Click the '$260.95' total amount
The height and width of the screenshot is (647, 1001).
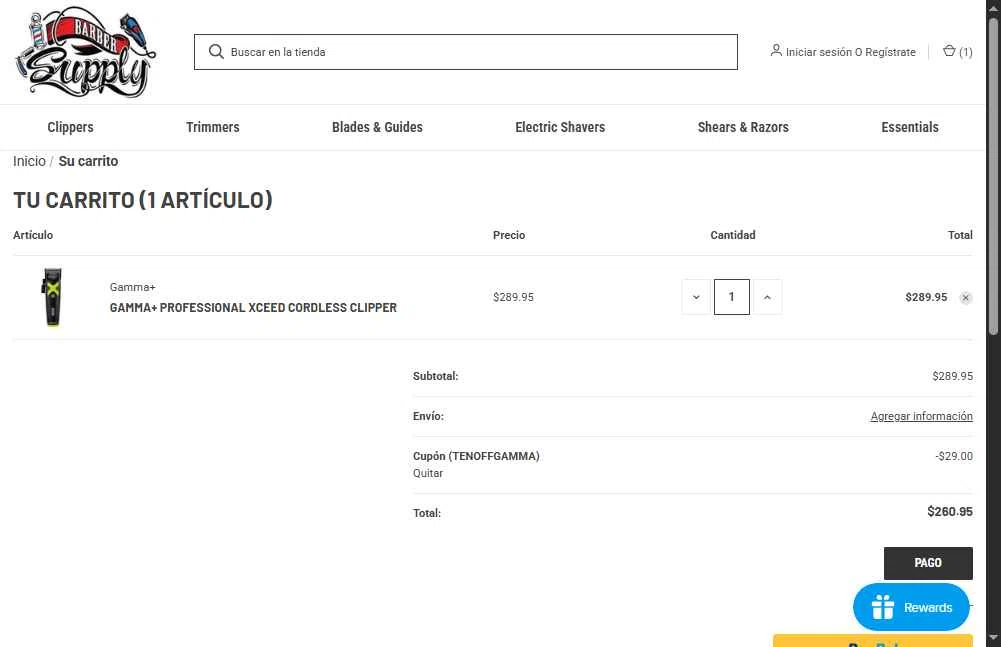coord(950,512)
